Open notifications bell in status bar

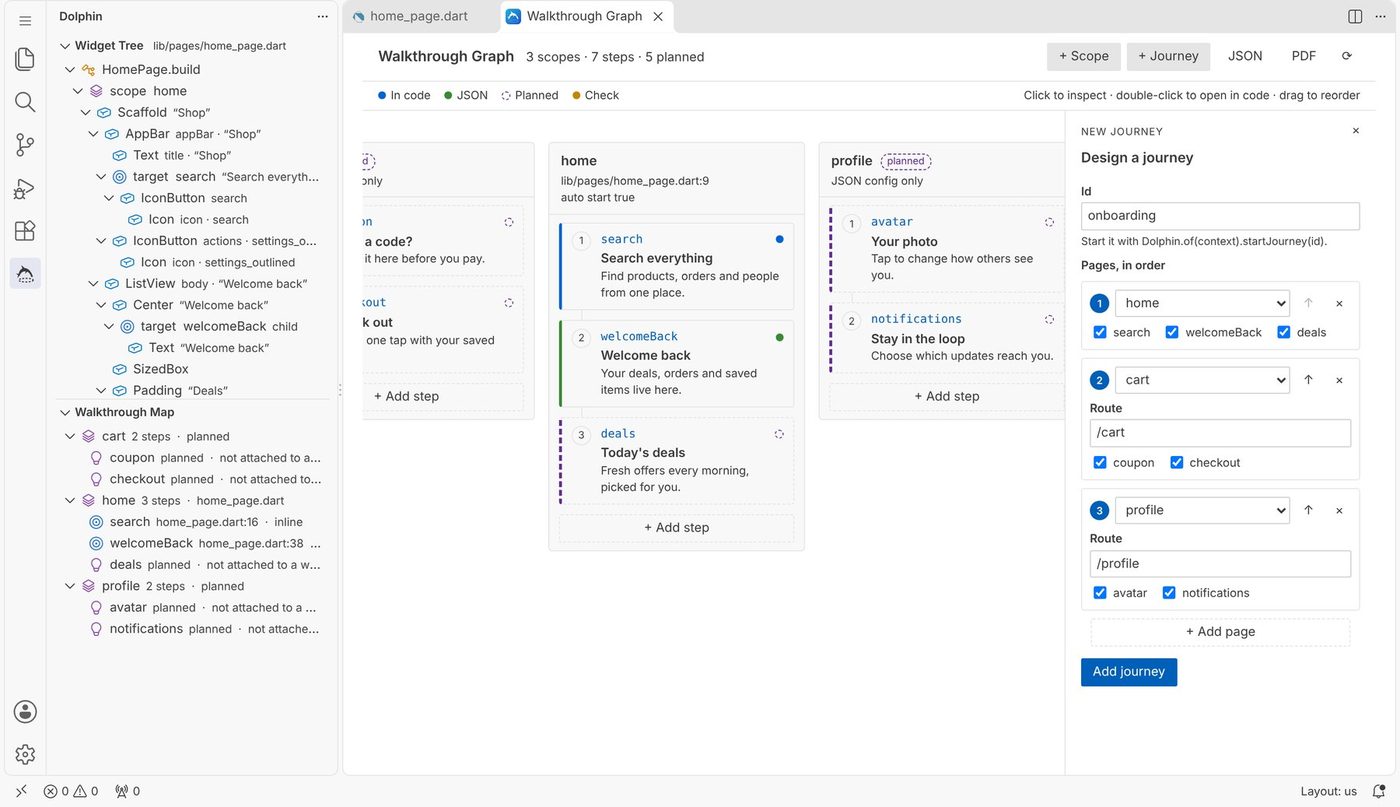point(1379,791)
